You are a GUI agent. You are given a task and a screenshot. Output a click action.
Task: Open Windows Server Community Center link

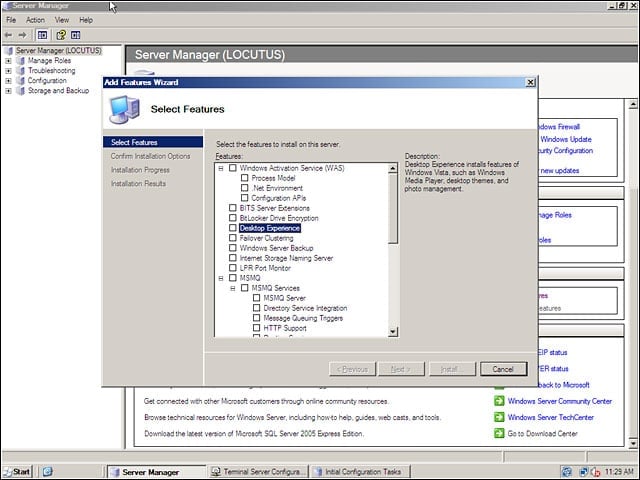pos(560,401)
